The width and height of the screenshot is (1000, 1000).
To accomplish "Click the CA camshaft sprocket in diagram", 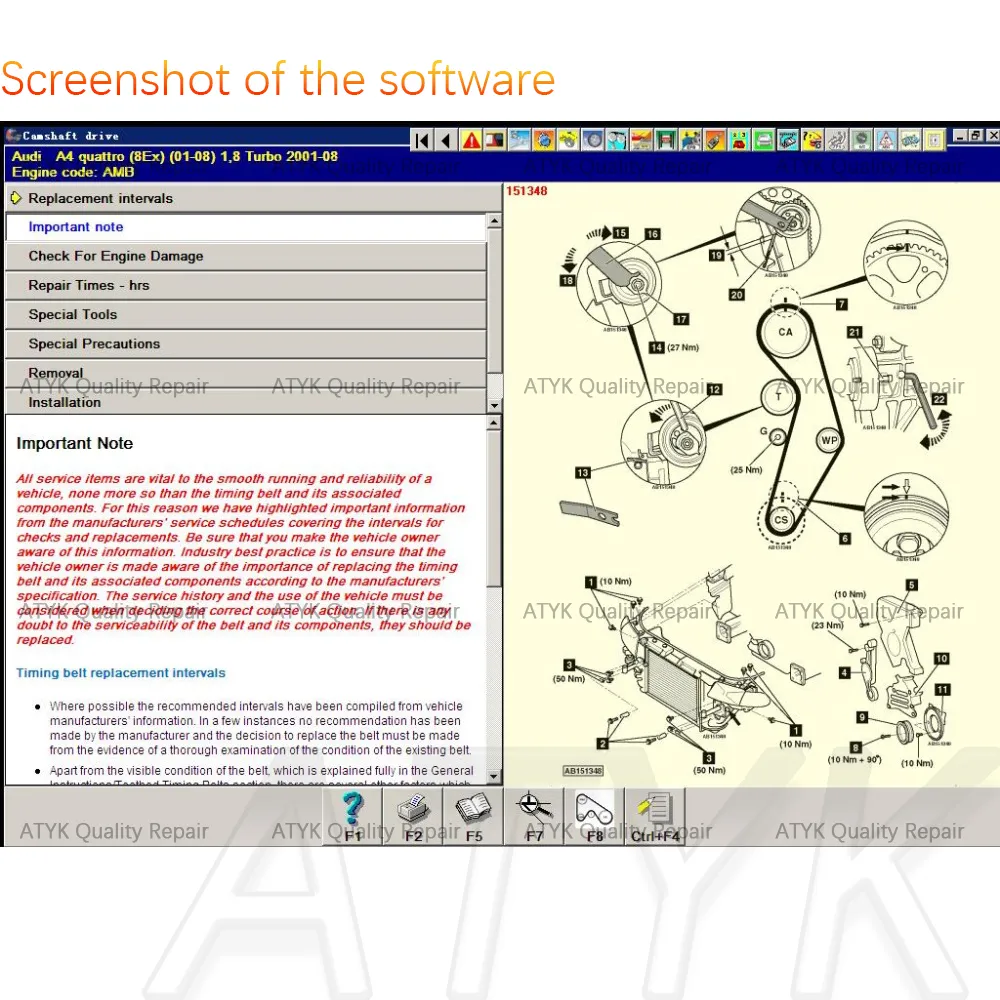I will point(785,332).
